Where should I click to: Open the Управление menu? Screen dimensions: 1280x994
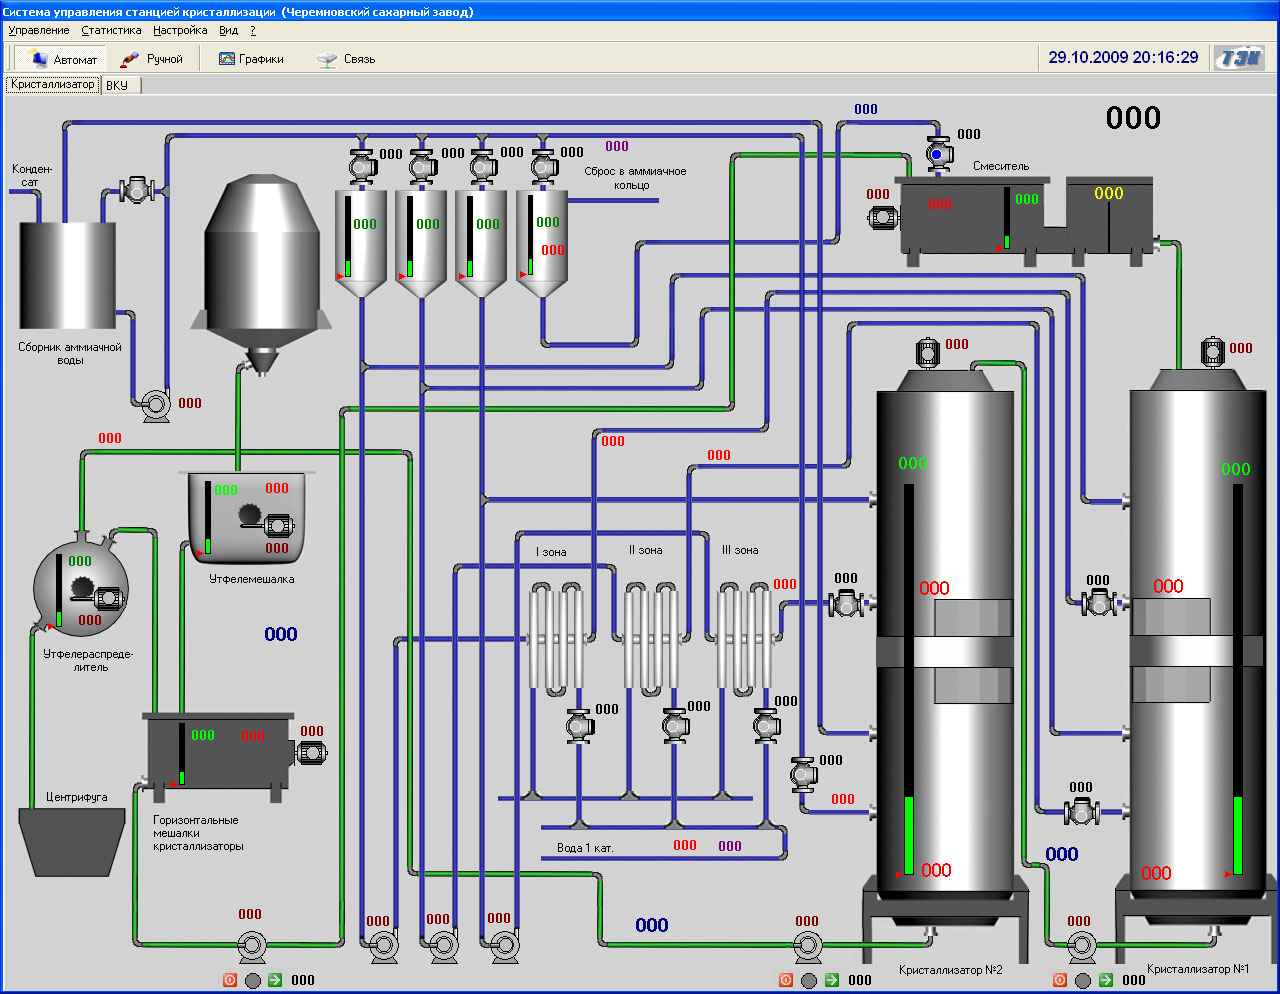coord(39,30)
